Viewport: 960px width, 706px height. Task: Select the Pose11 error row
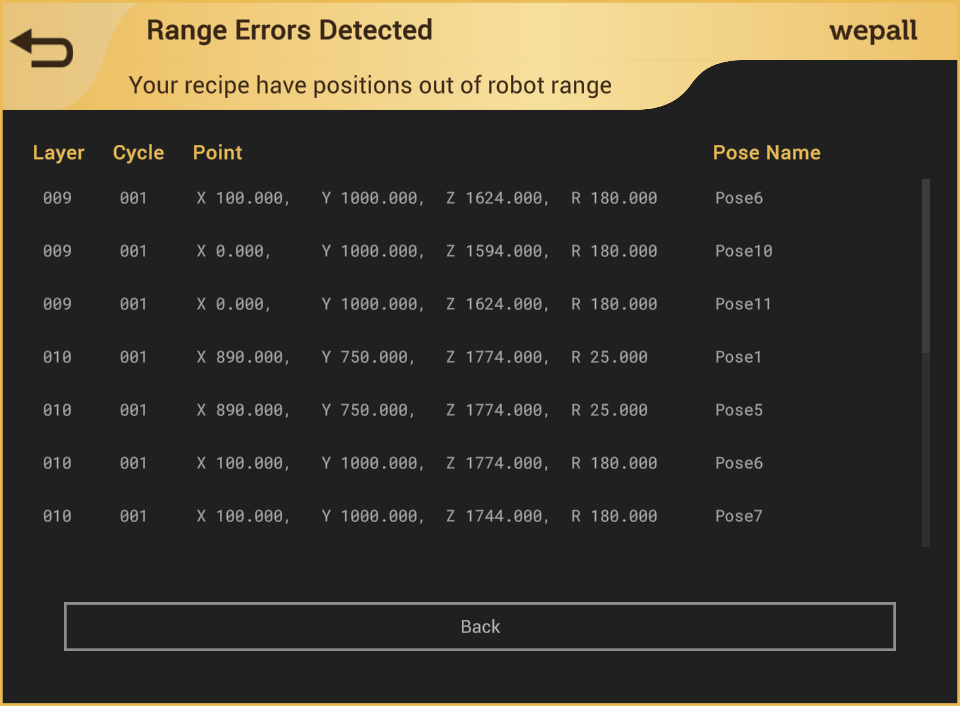tap(743, 304)
